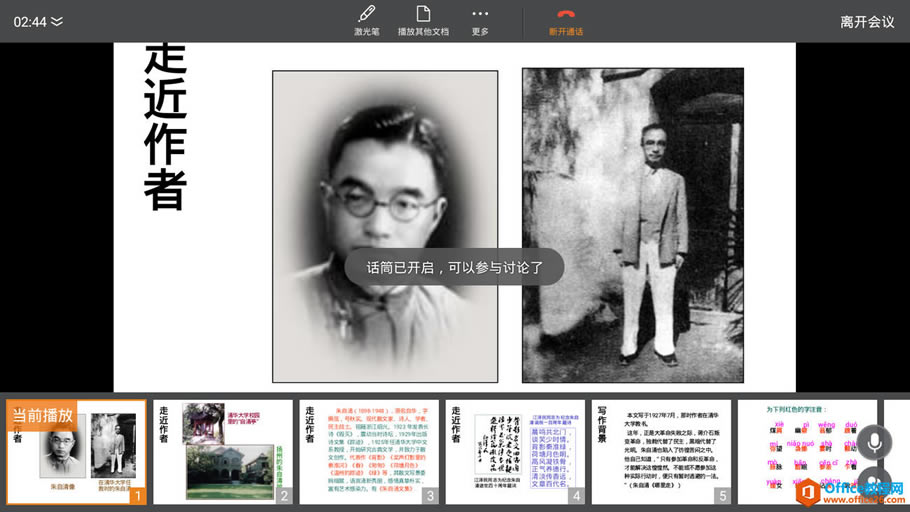Click the 走近作者 vertical slide title
The height and width of the screenshot is (512, 910).
tap(165, 127)
